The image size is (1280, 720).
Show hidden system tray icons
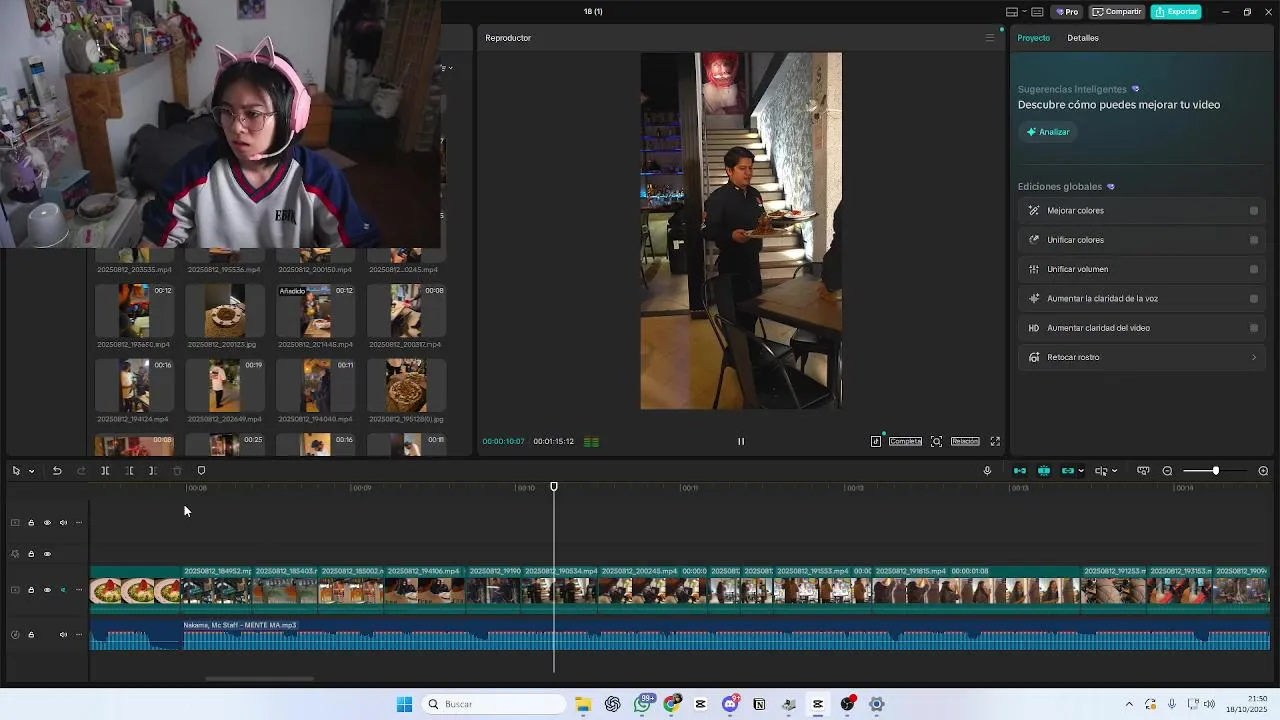[x=1129, y=704]
